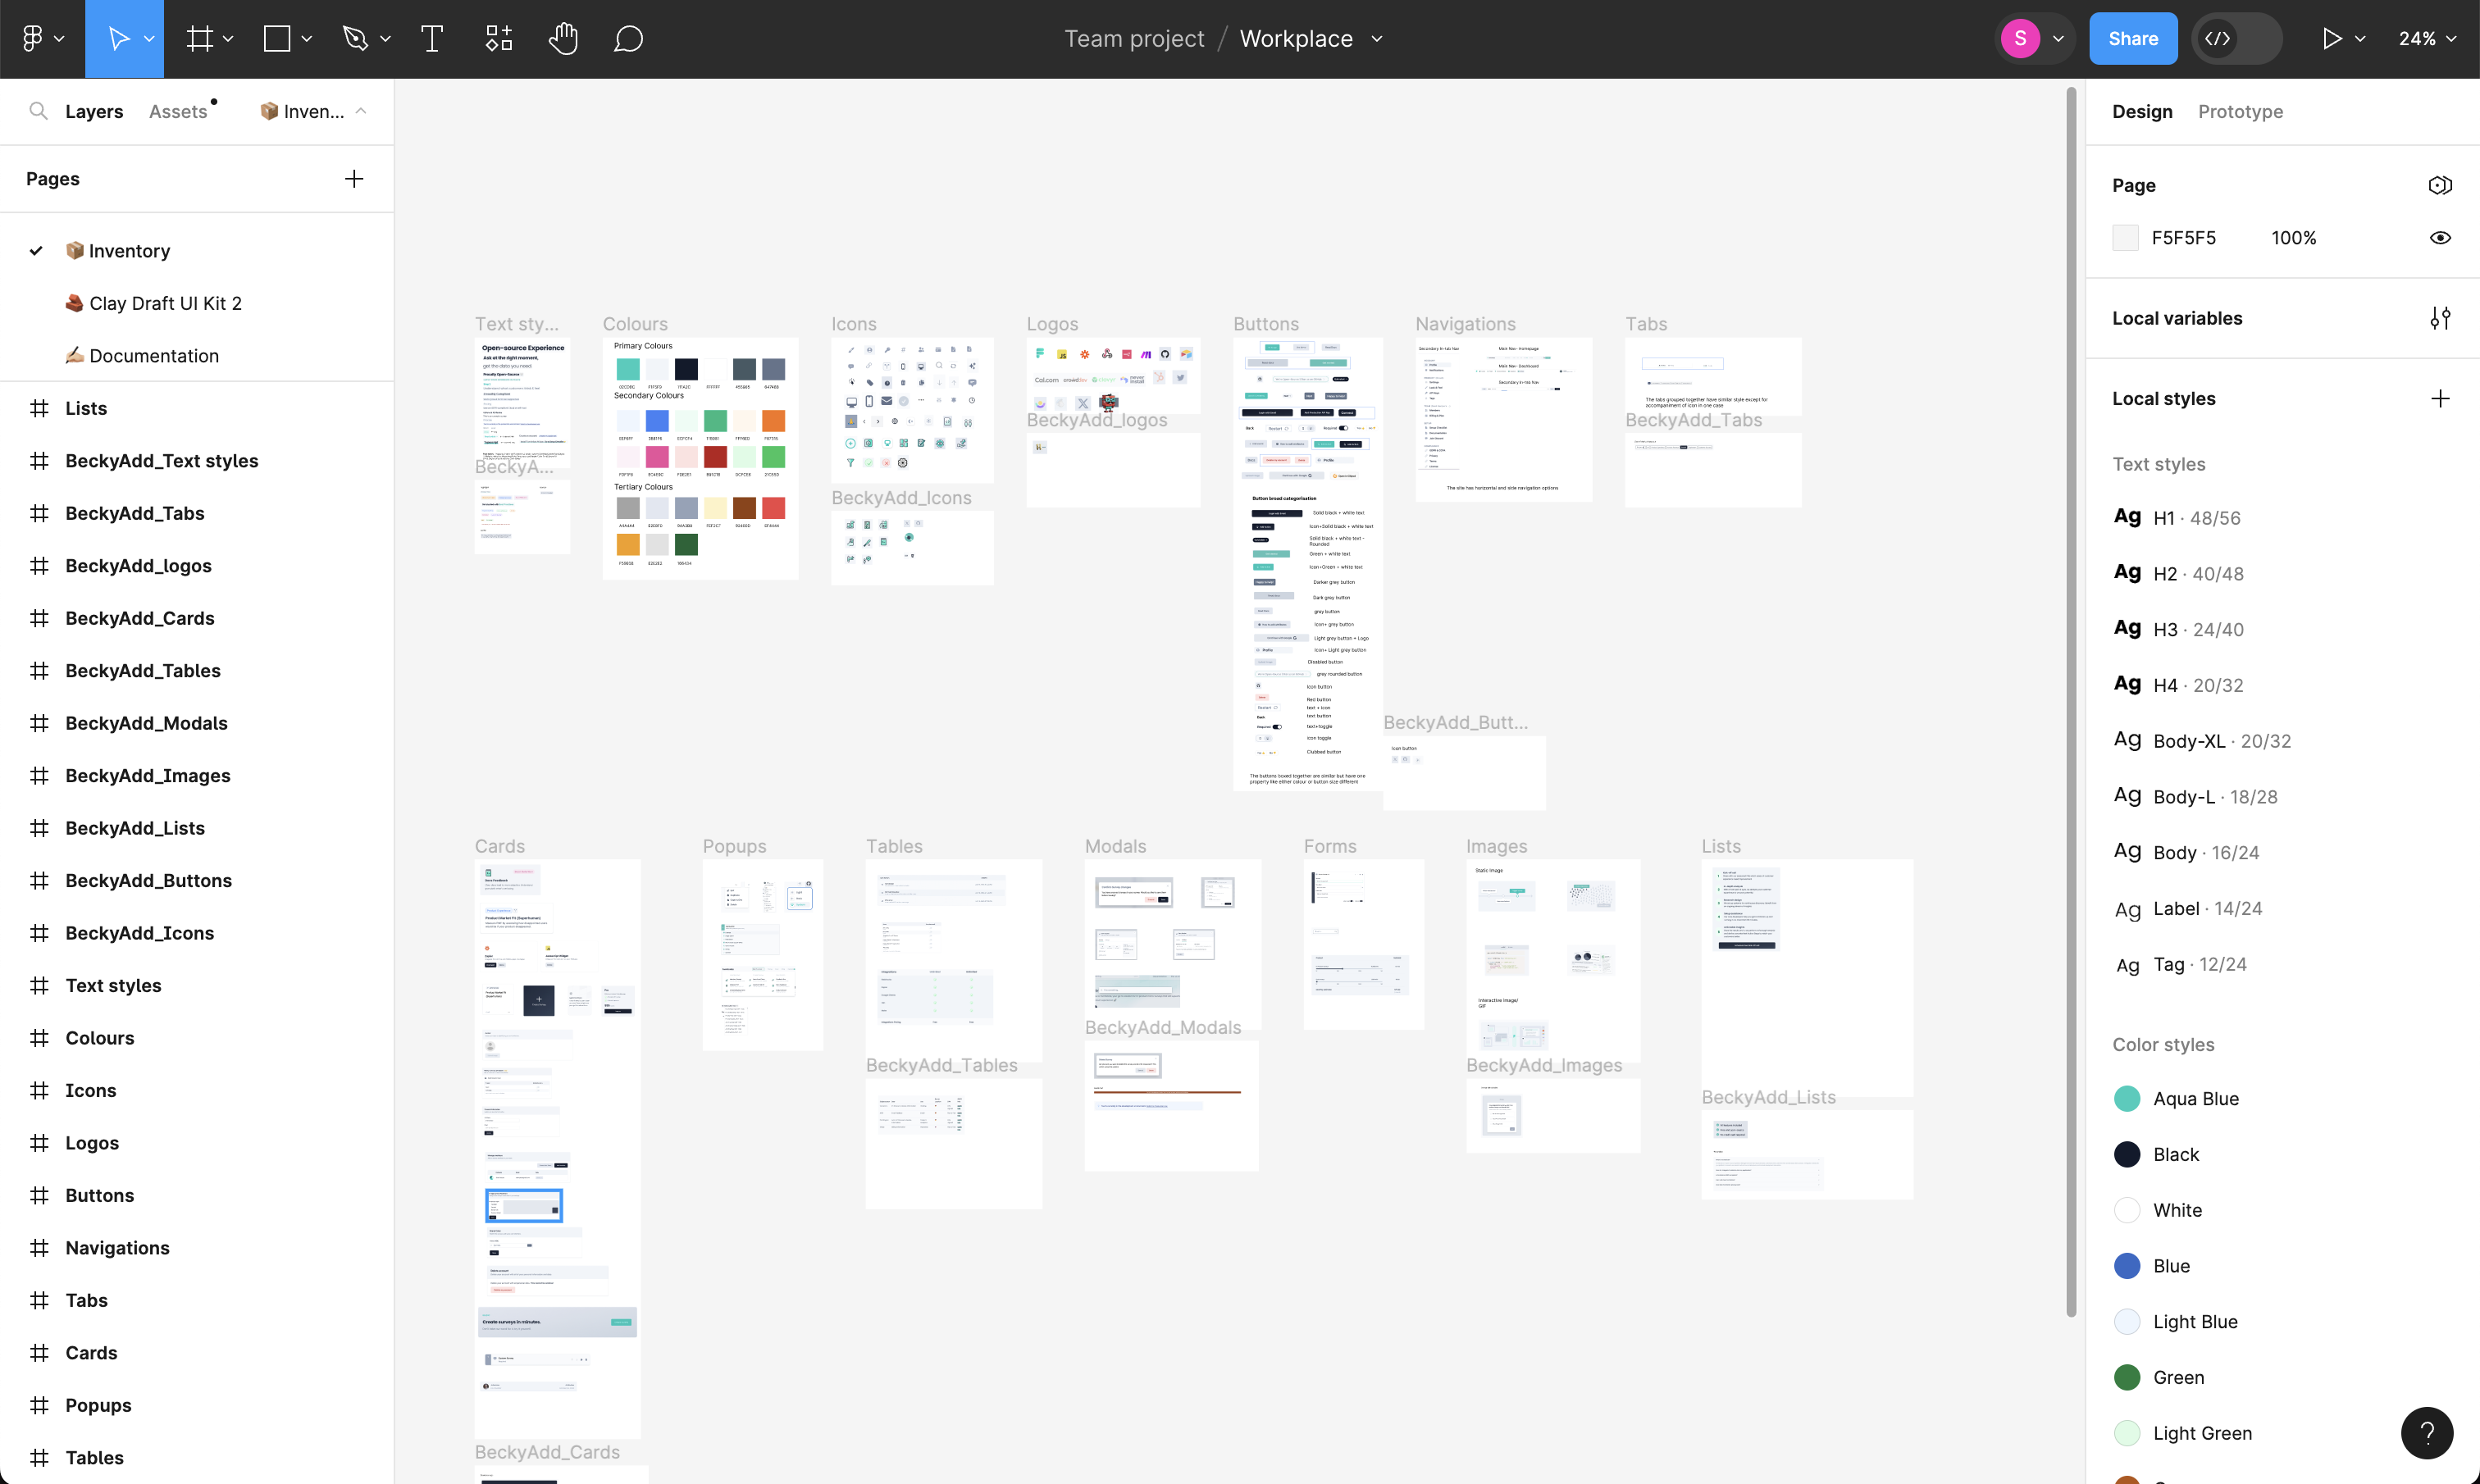Click the checkmark beside the Inventory page
This screenshot has height=1484, width=2480.
36,250
